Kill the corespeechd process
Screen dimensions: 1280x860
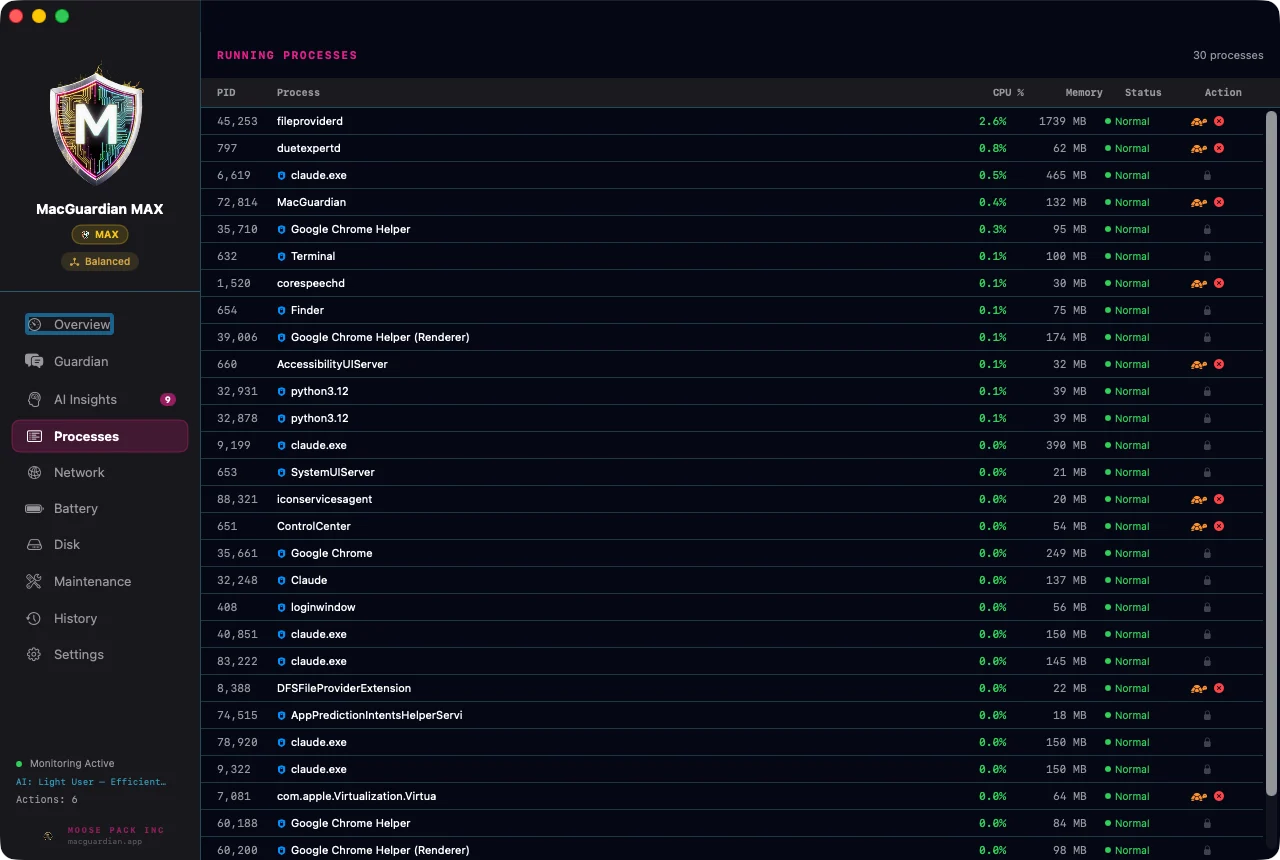1219,283
